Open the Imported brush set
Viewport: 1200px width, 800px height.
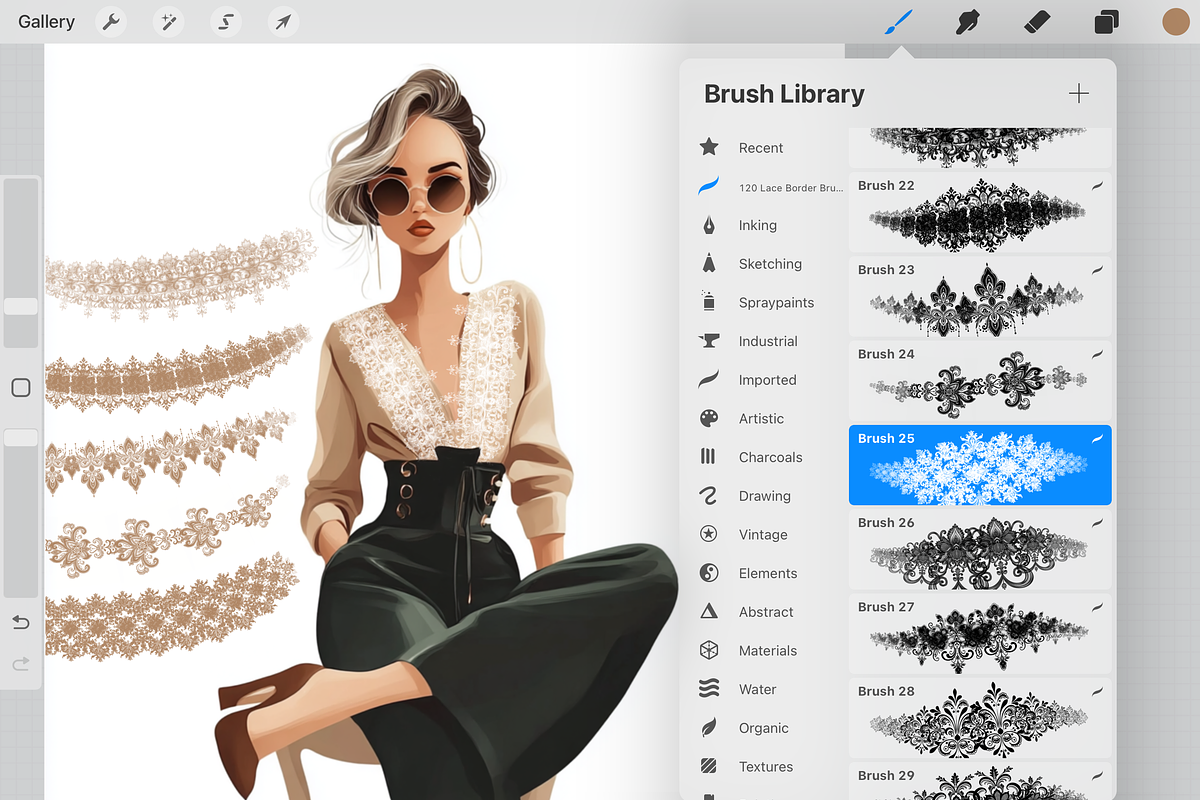768,380
